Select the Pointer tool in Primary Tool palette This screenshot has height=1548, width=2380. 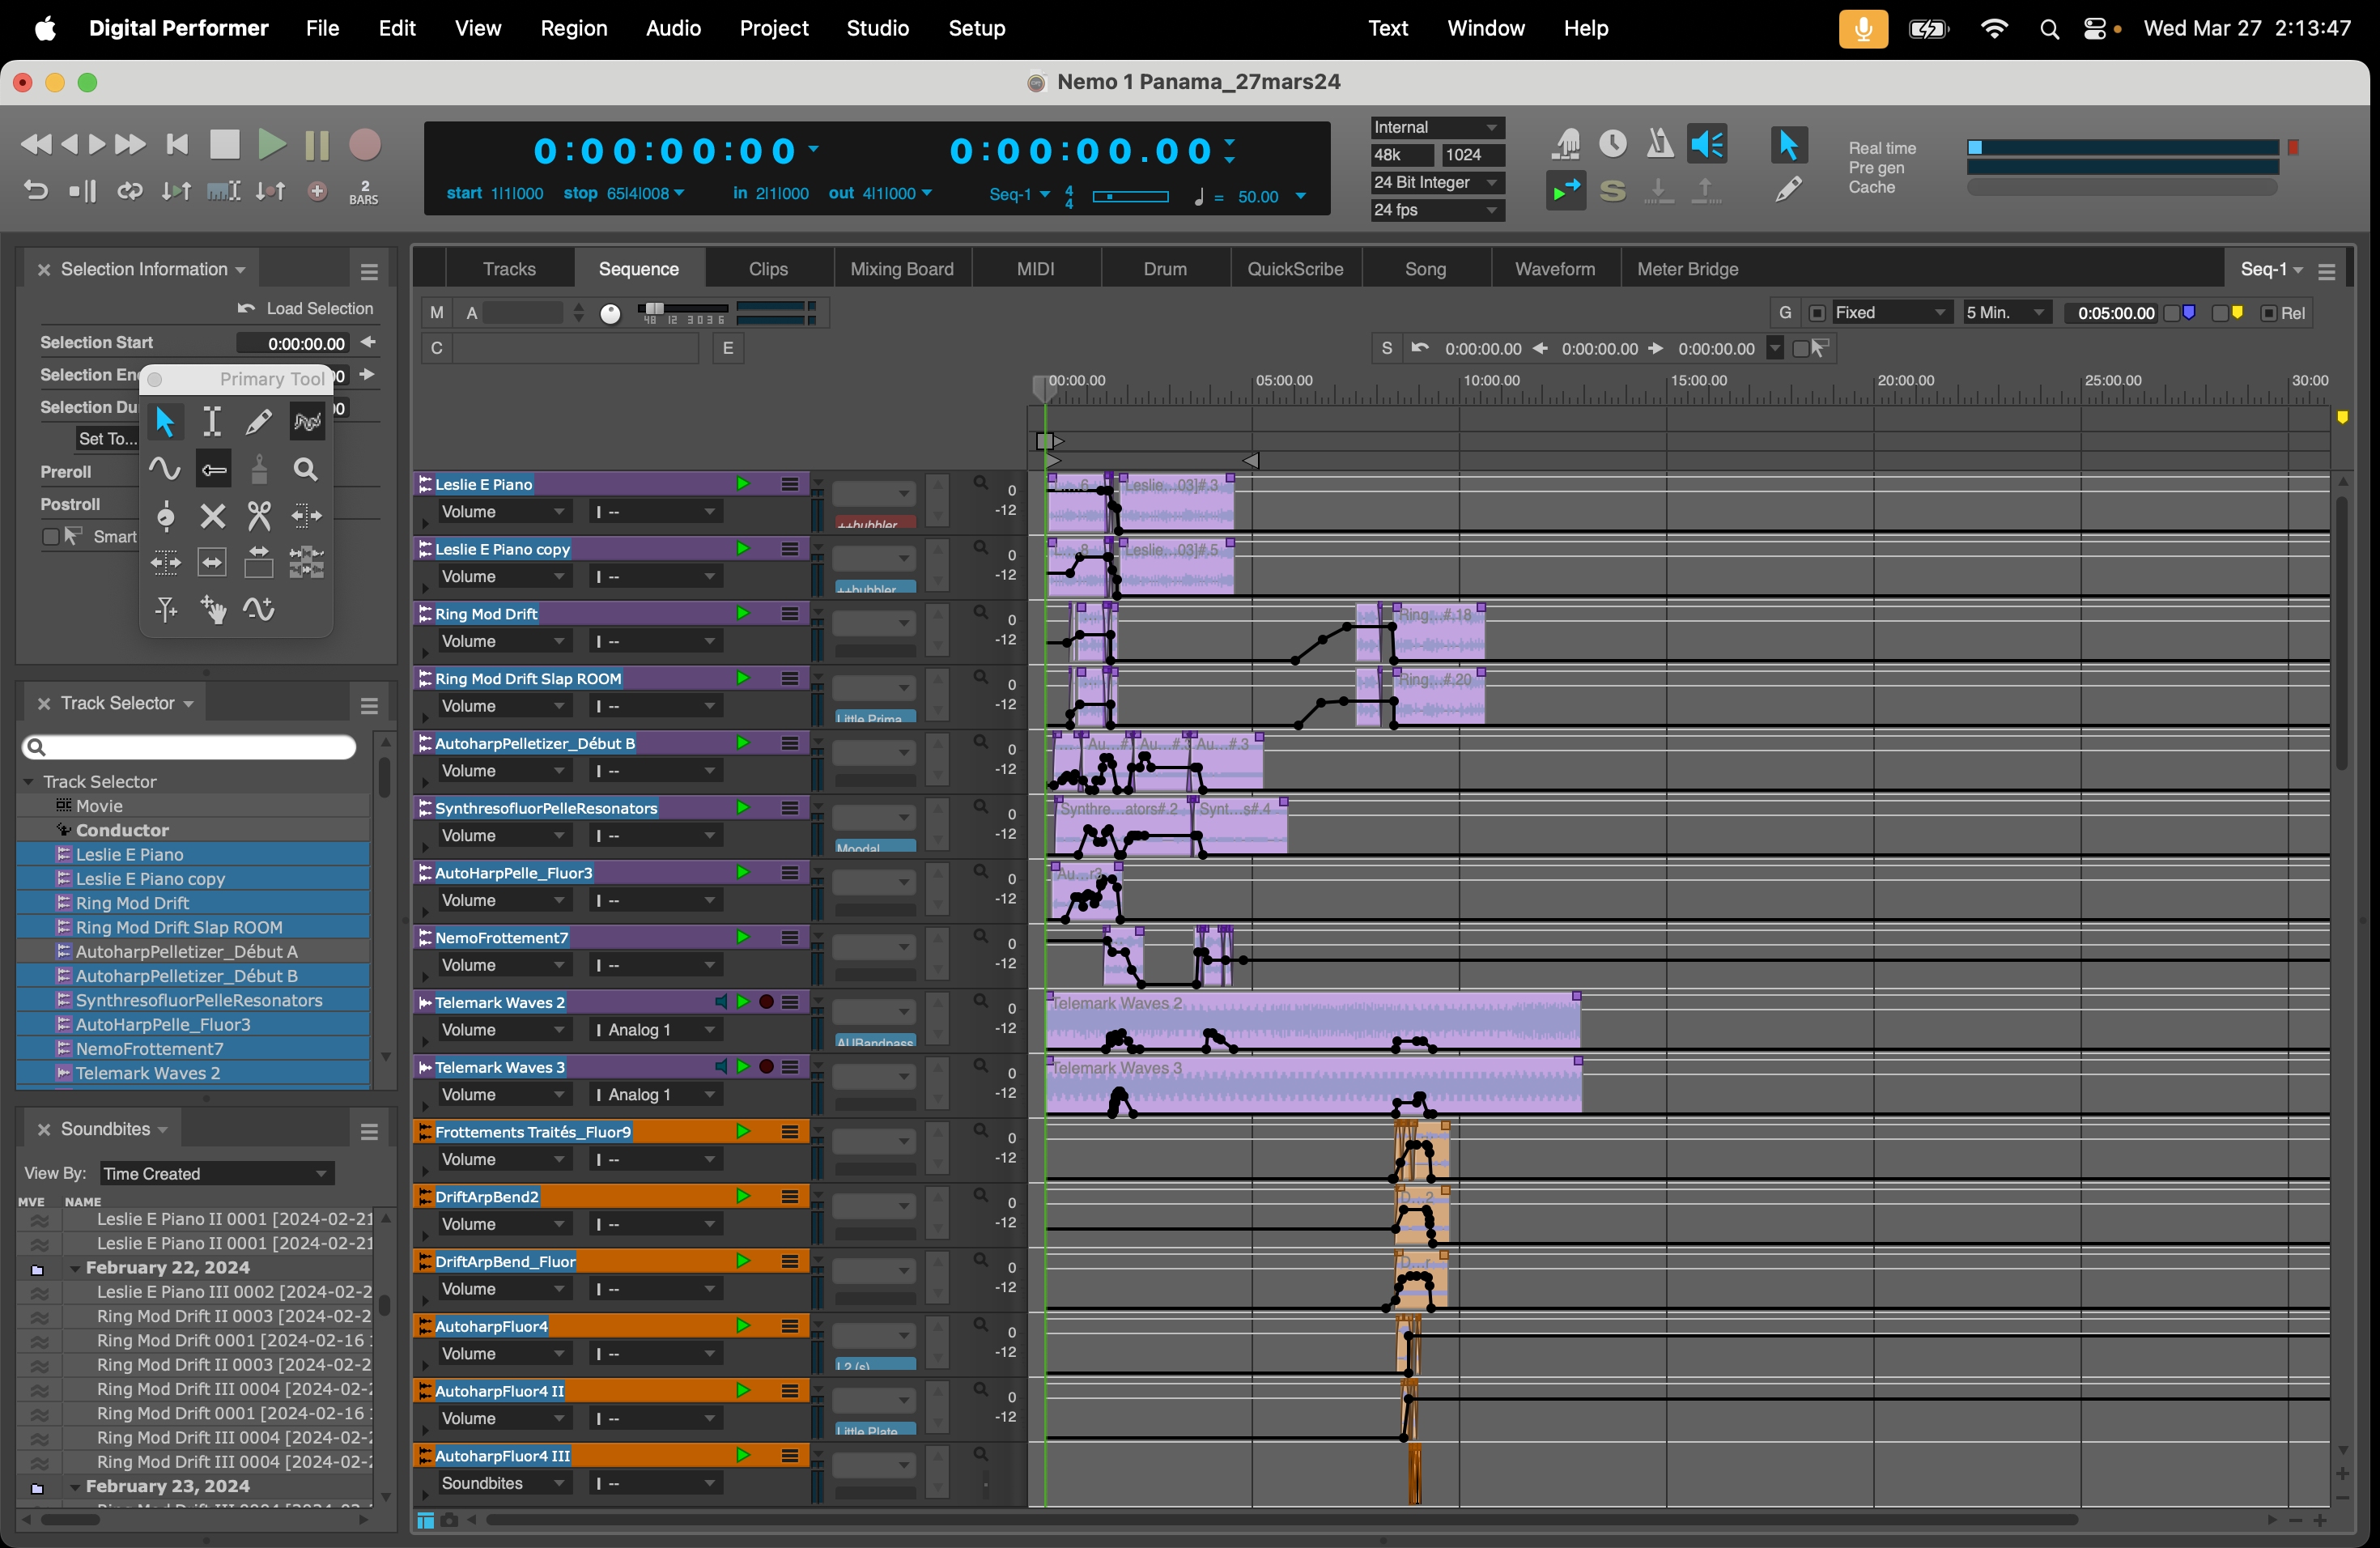coord(165,421)
